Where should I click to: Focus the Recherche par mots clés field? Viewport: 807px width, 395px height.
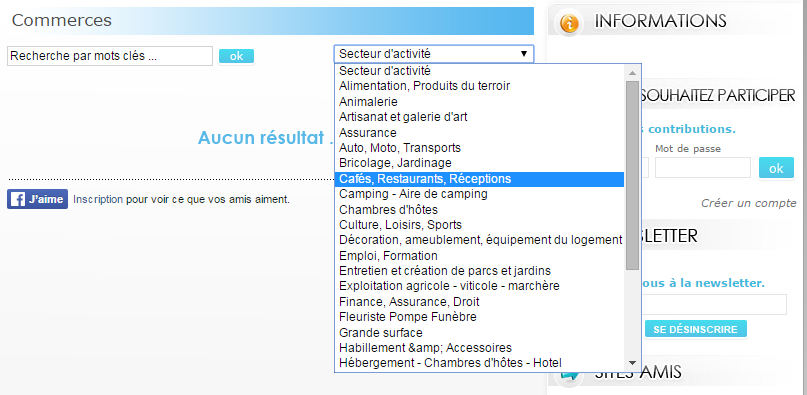[x=110, y=56]
